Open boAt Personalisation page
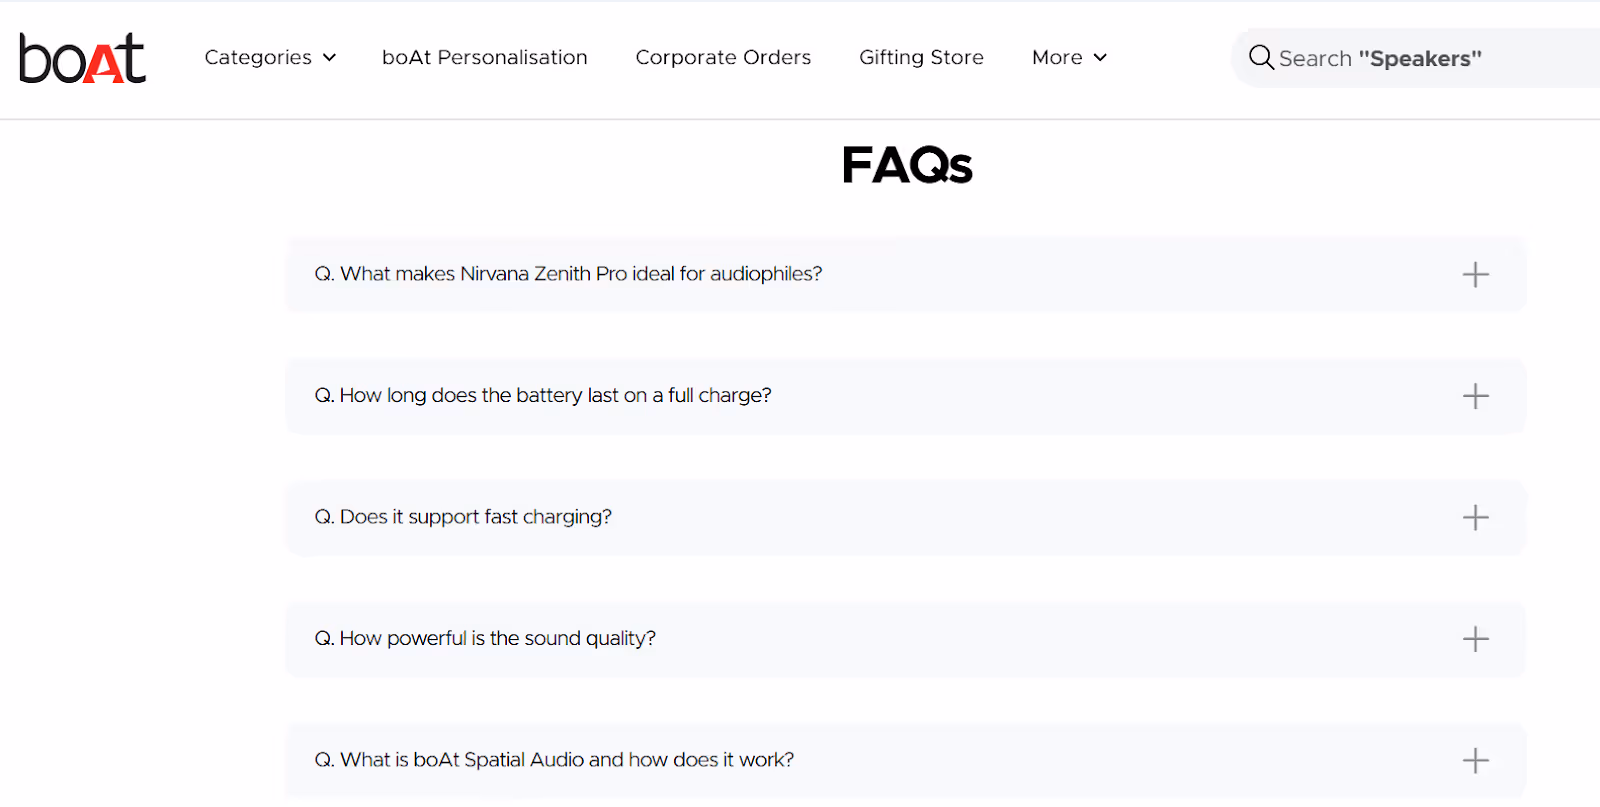 tap(485, 57)
